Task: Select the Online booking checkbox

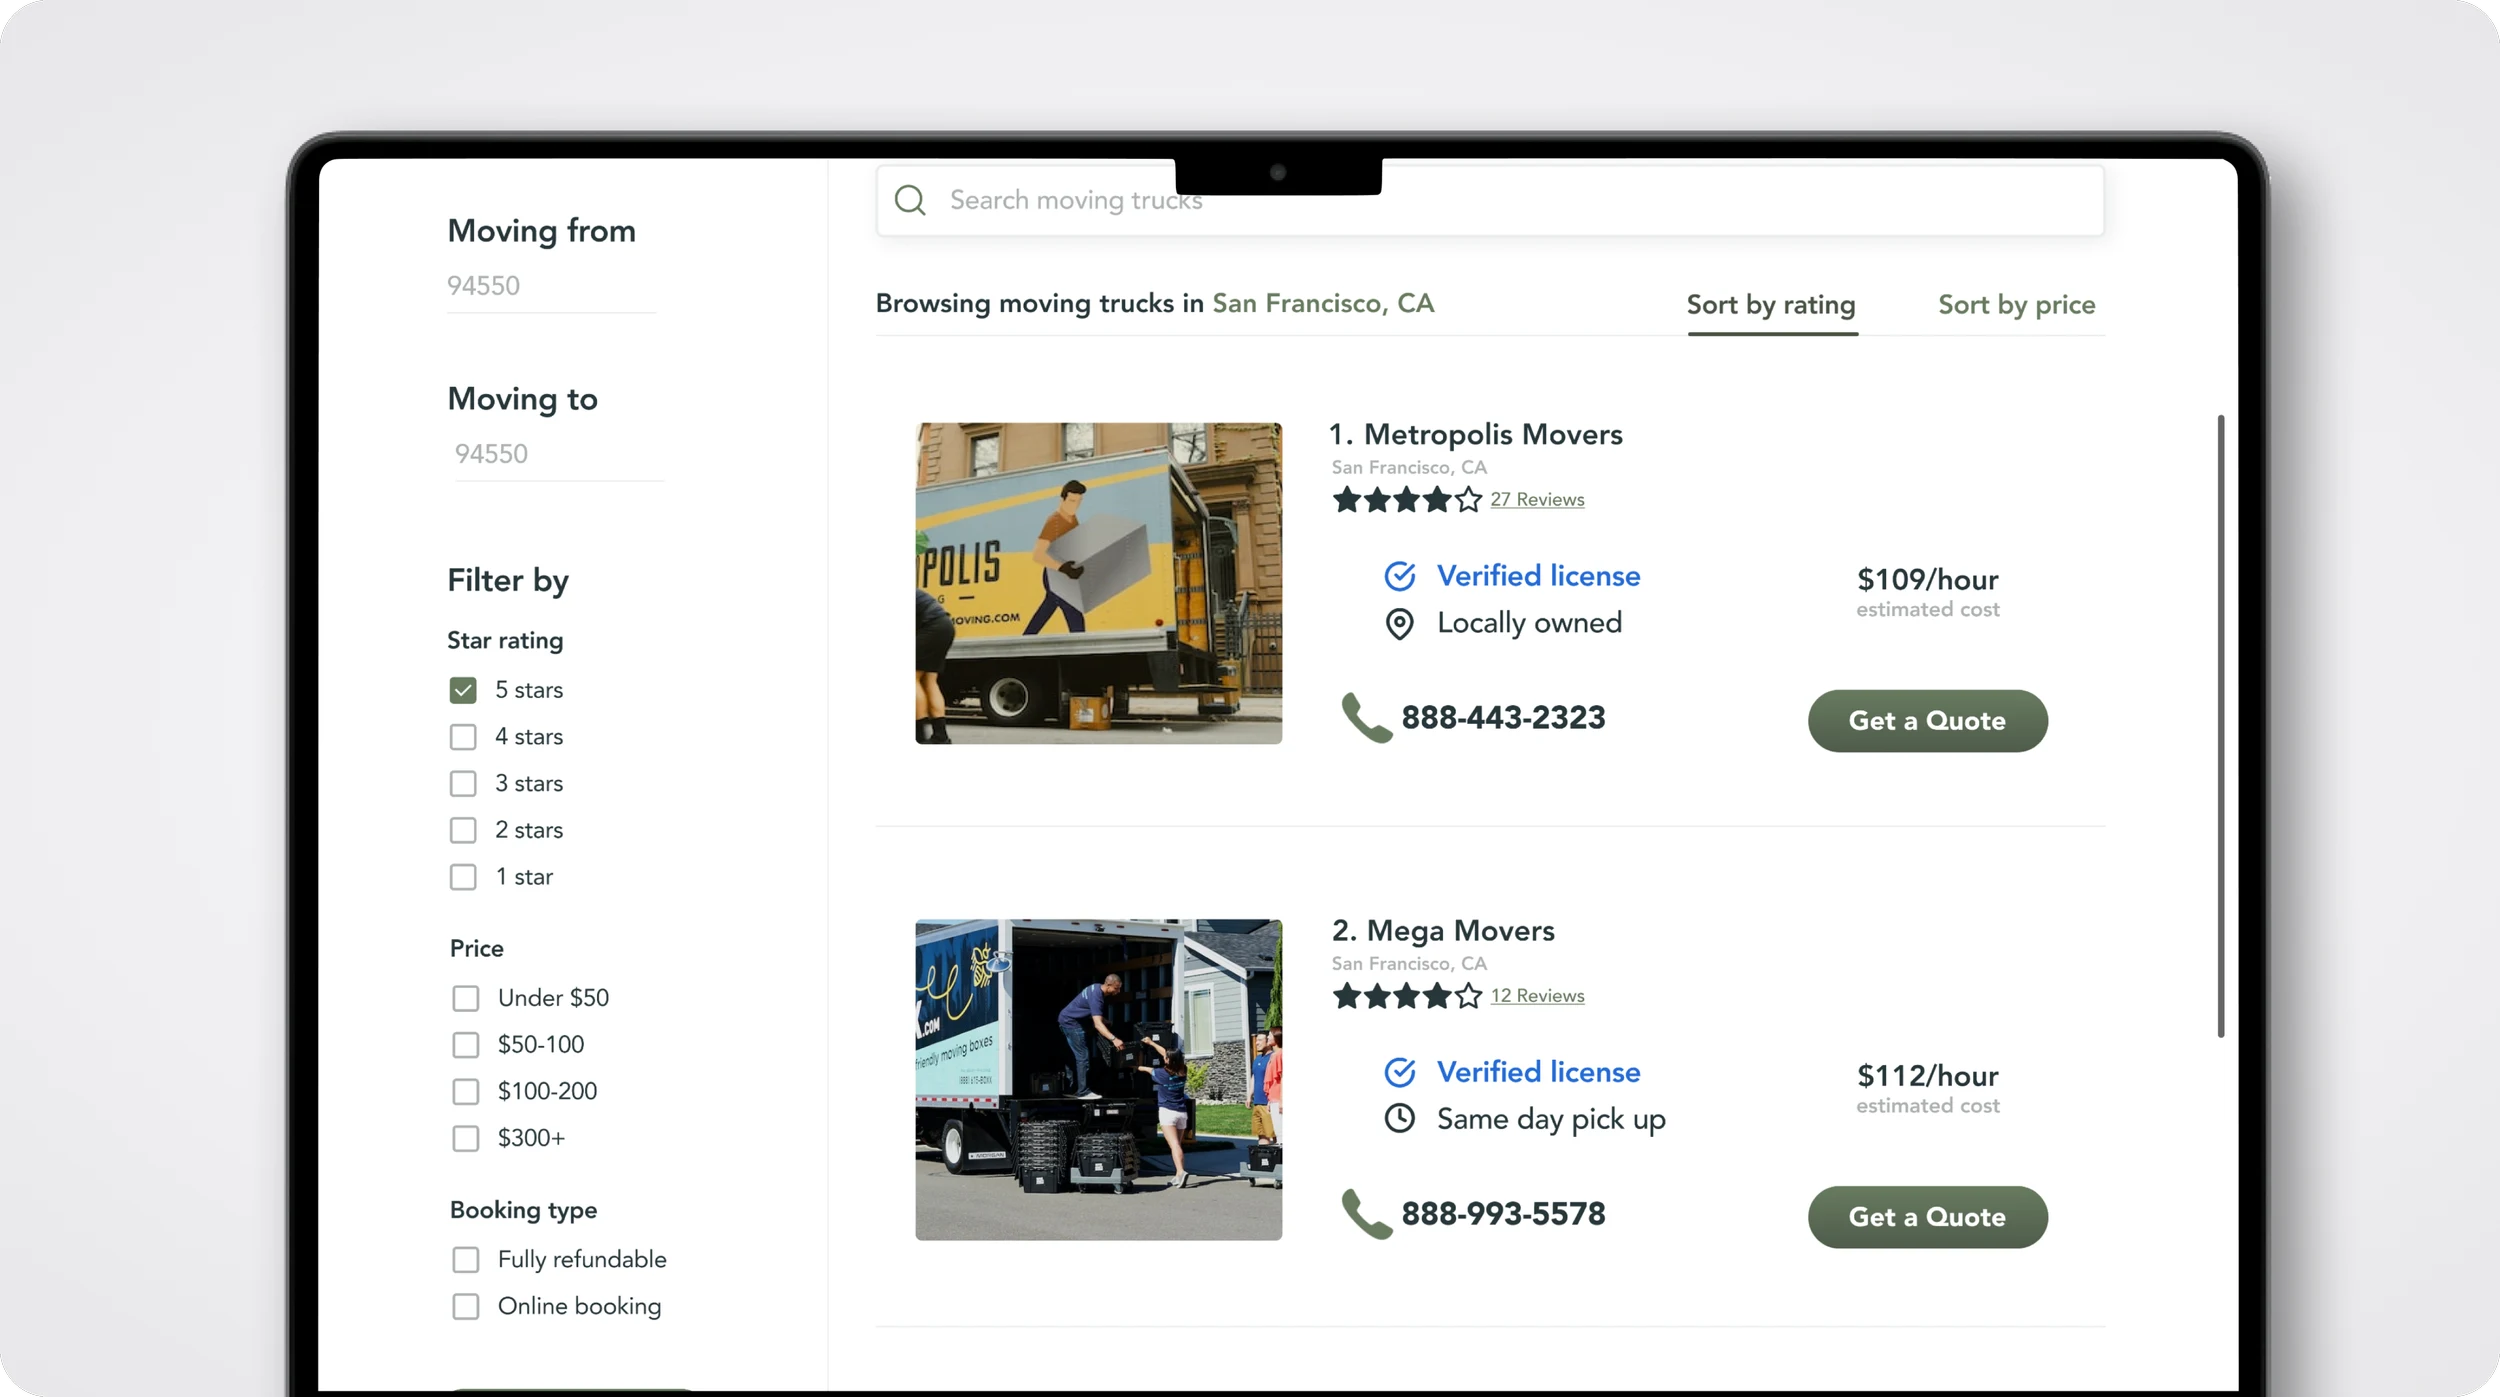Action: (465, 1307)
